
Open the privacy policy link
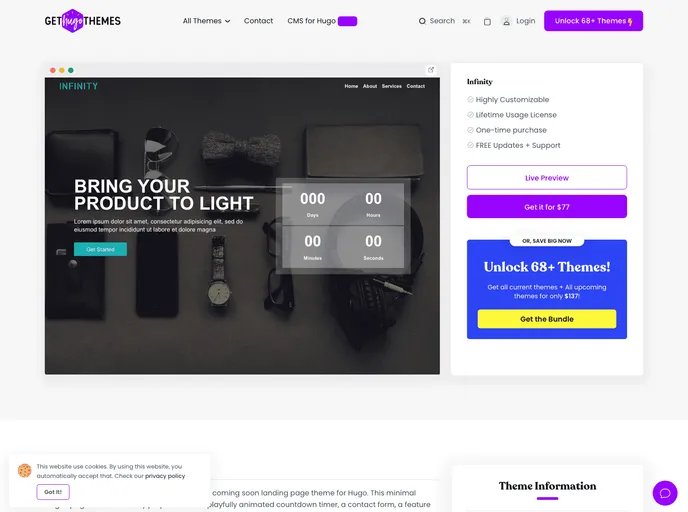pos(165,476)
